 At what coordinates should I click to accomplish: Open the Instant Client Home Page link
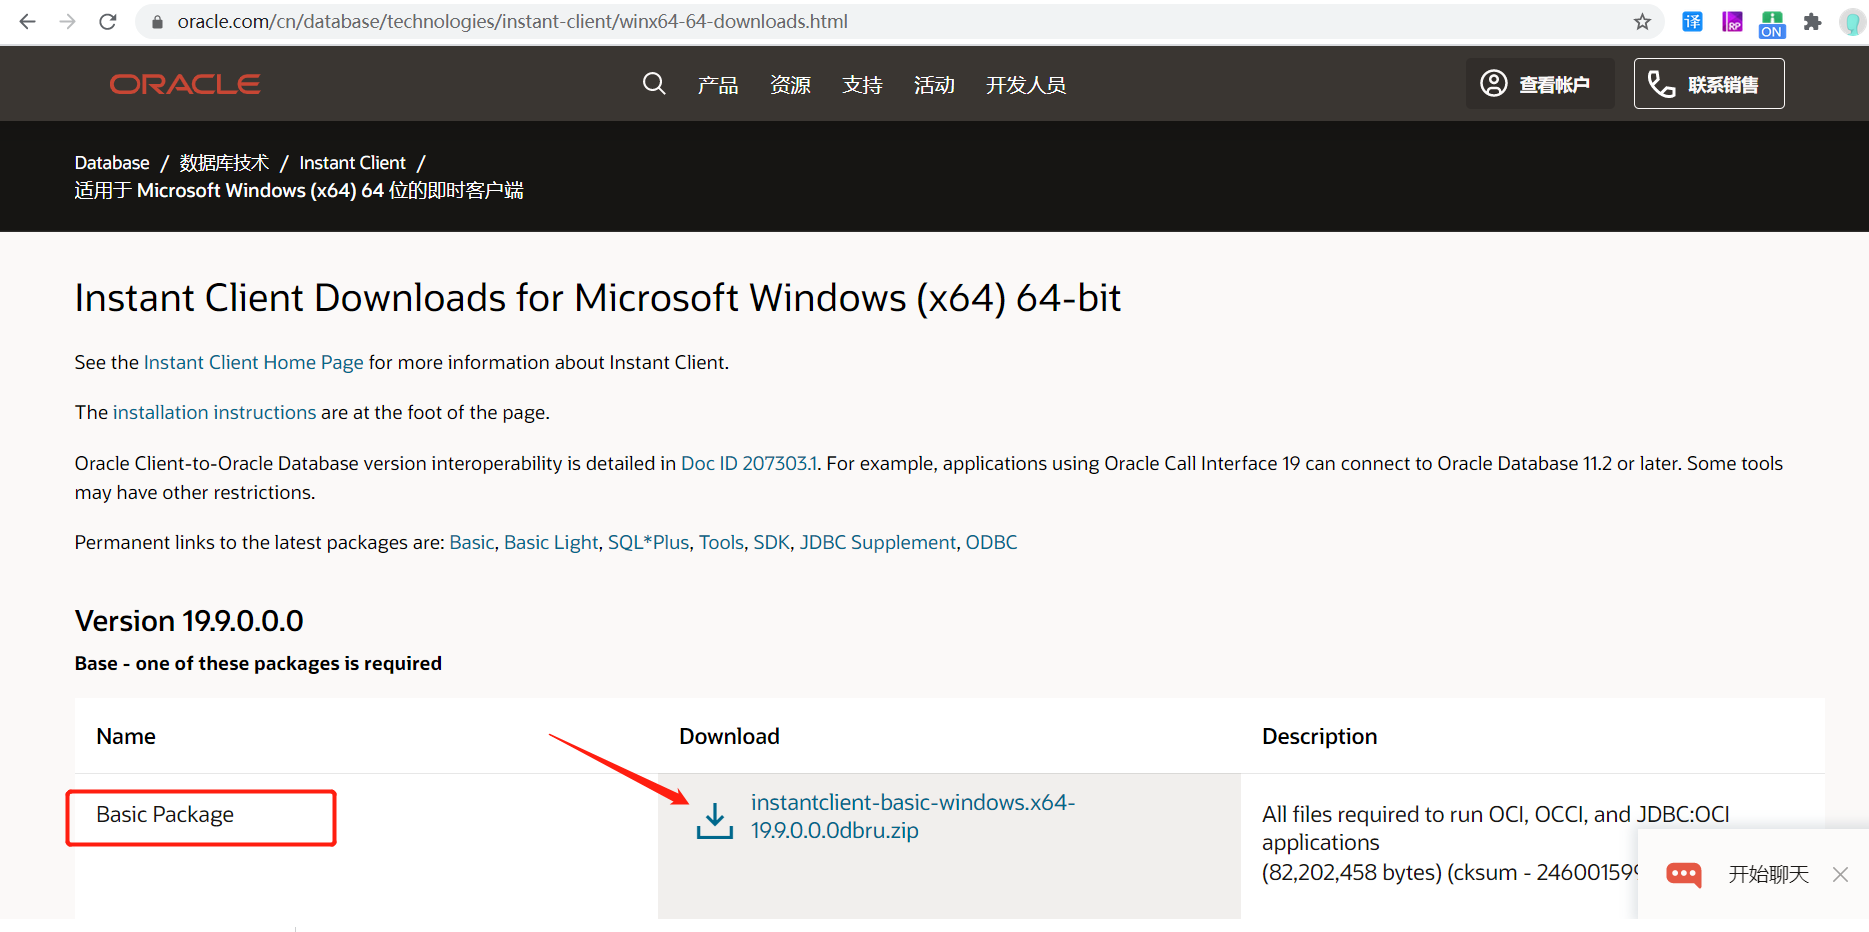click(253, 362)
